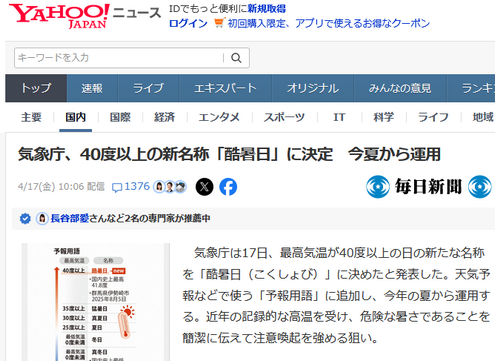Go to the エンタメ category
Screen dimensions: 495x361
tap(219, 117)
